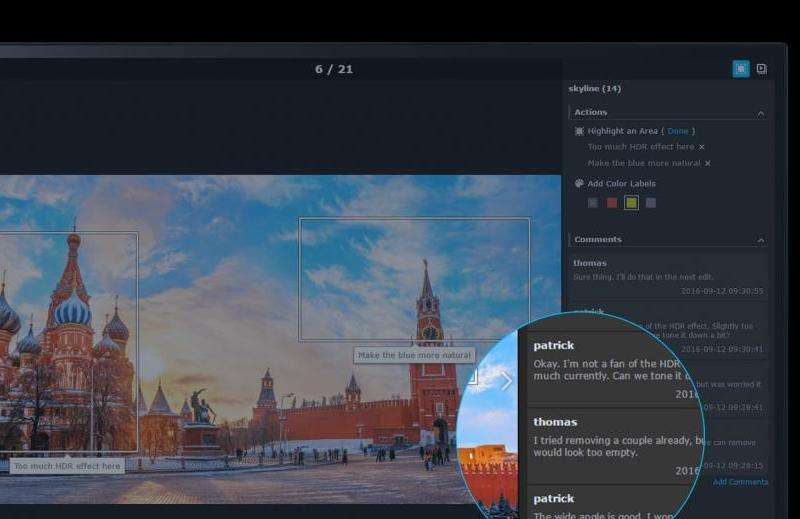Click Done to finish highlighting
Image resolution: width=800 pixels, height=519 pixels.
coord(678,131)
